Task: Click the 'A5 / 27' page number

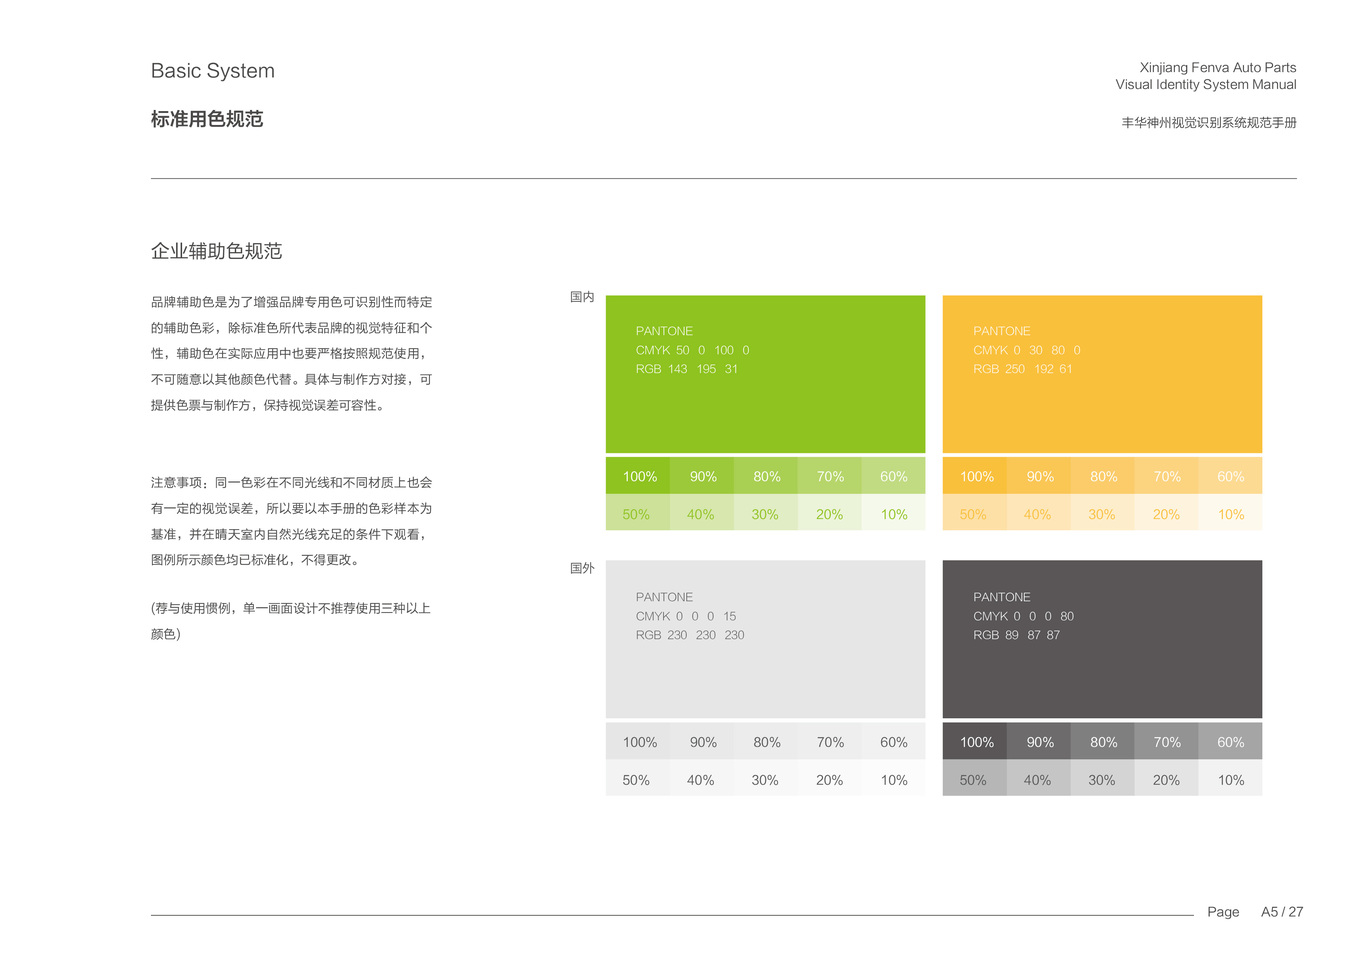Action: 1282,912
